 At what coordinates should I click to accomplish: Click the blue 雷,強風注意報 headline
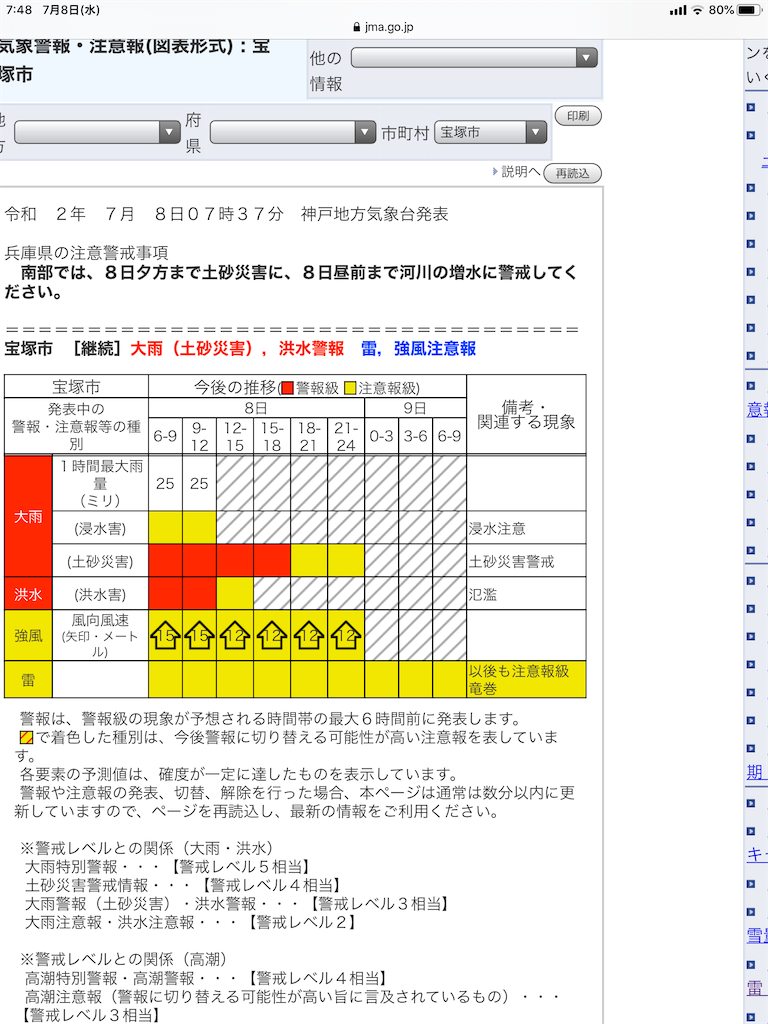[419, 349]
